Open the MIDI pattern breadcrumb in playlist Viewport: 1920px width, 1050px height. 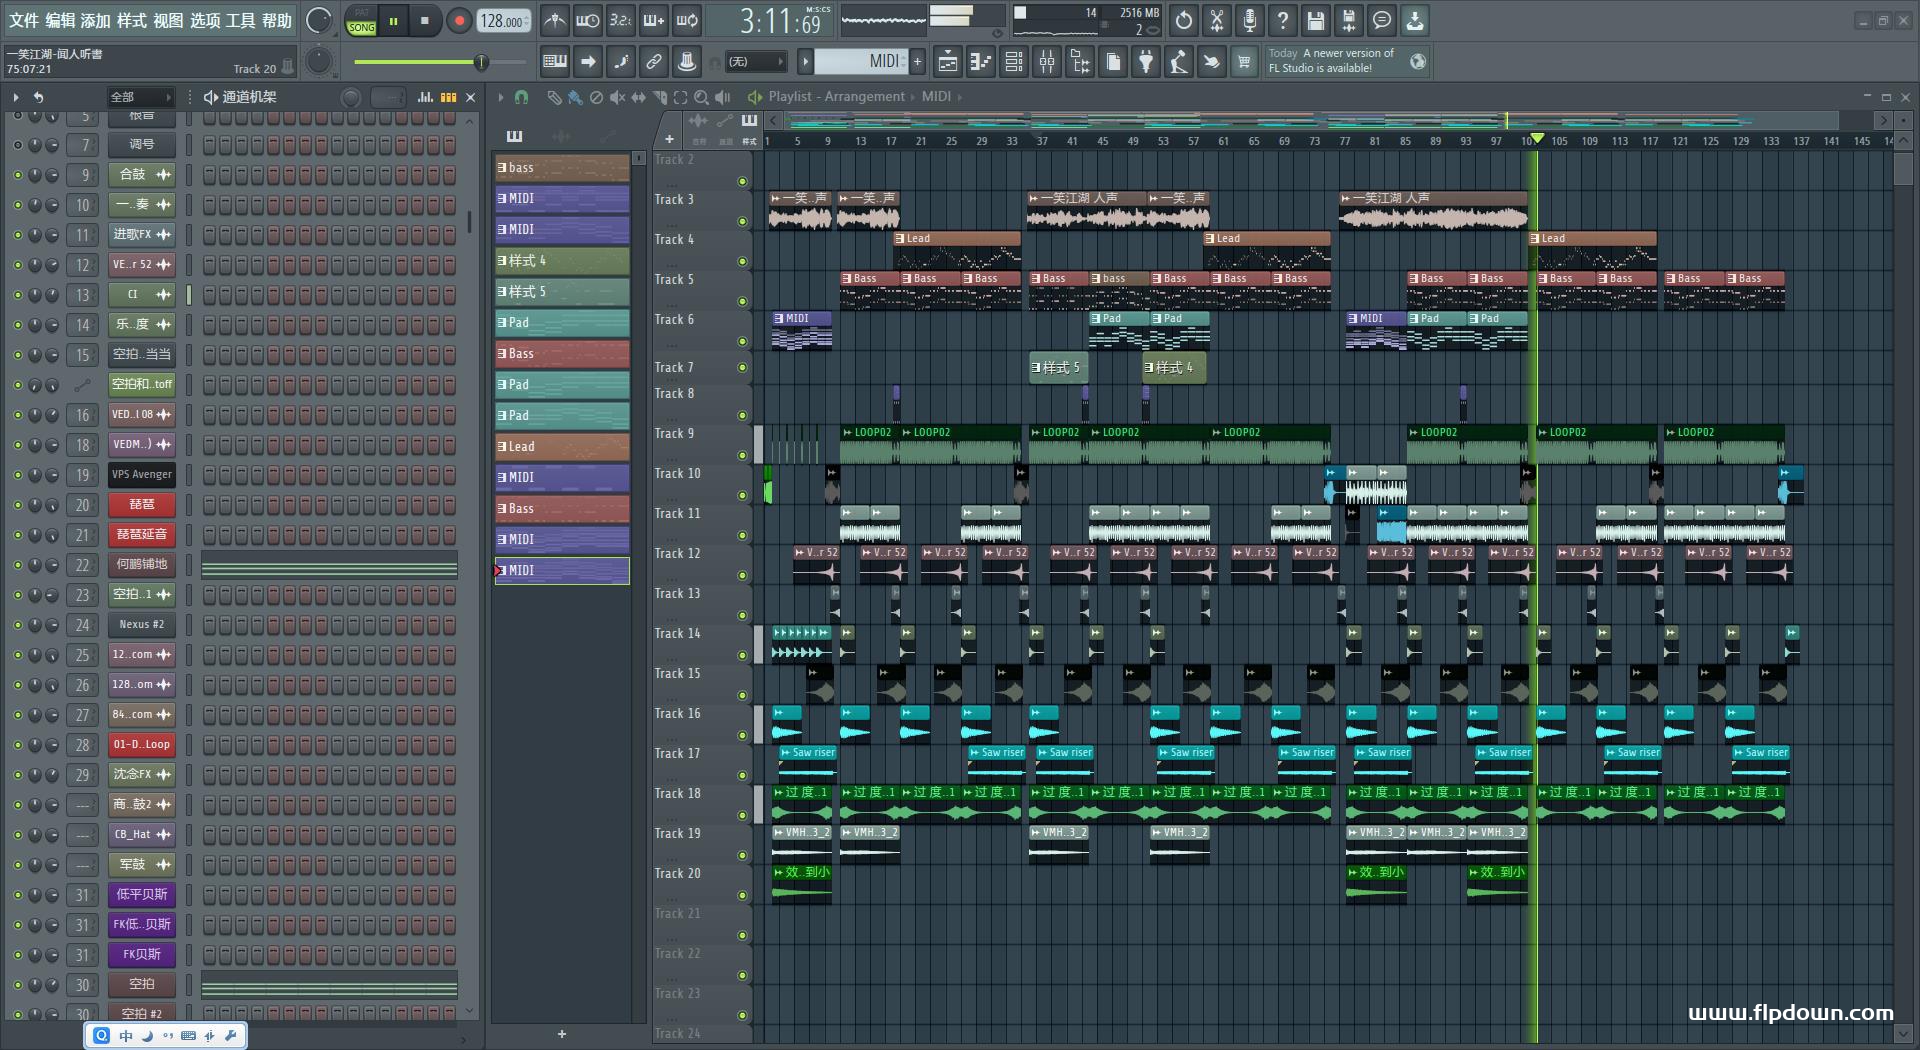tap(936, 97)
